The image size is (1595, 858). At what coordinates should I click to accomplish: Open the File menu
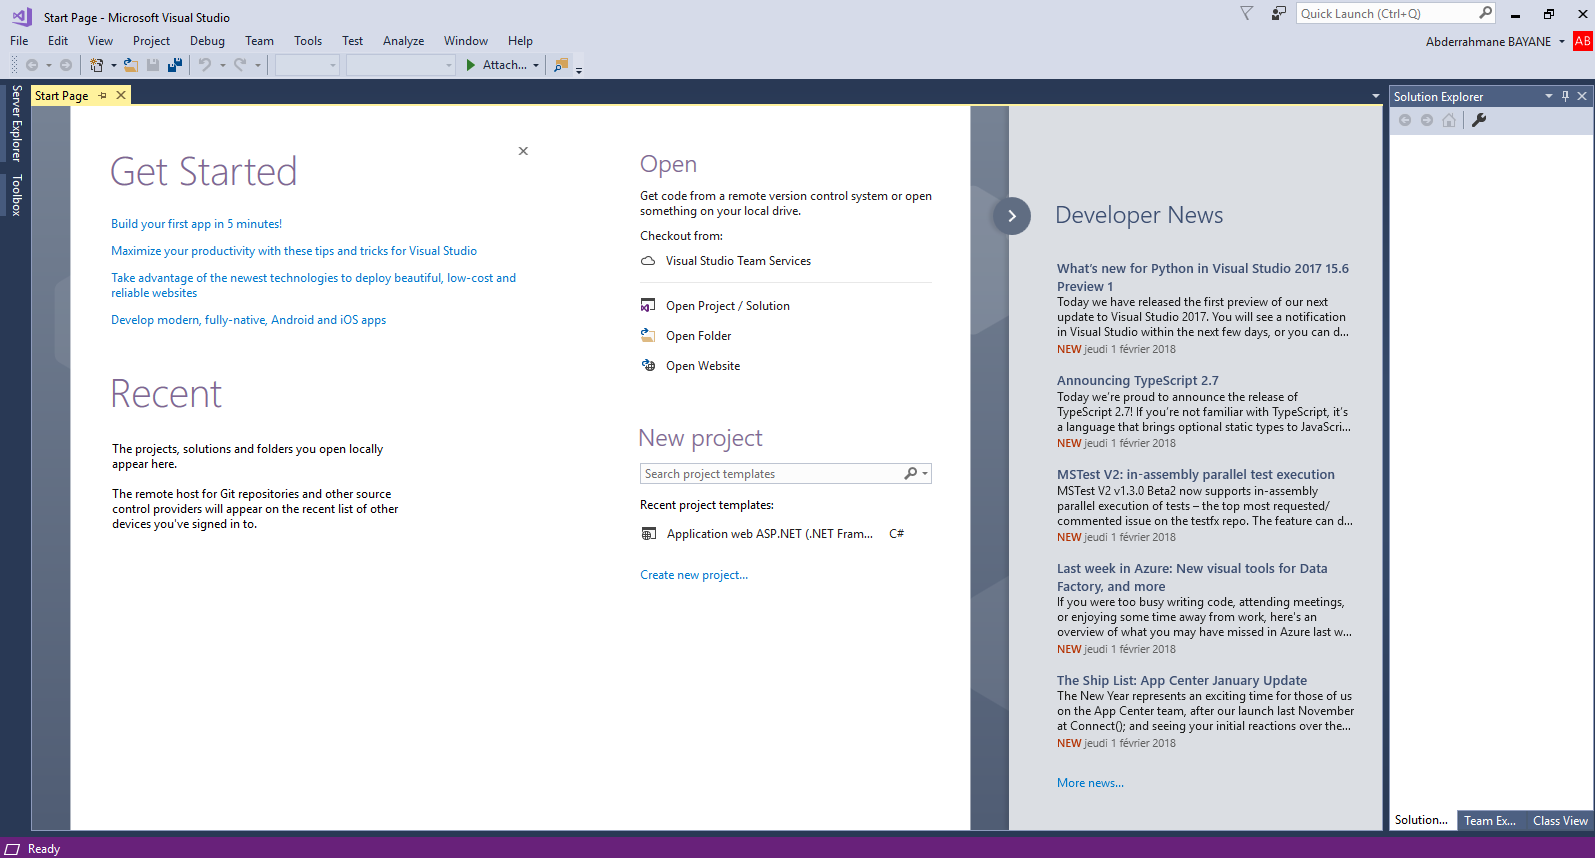tap(19, 41)
